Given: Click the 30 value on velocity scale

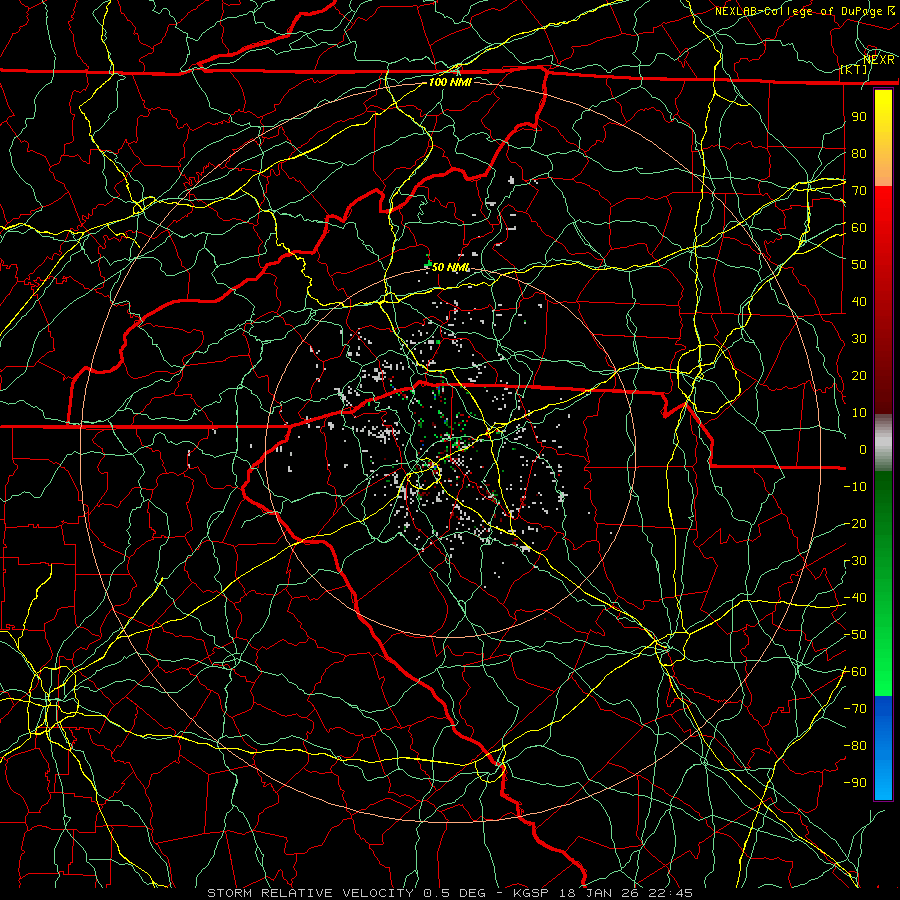Looking at the screenshot, I should [859, 339].
